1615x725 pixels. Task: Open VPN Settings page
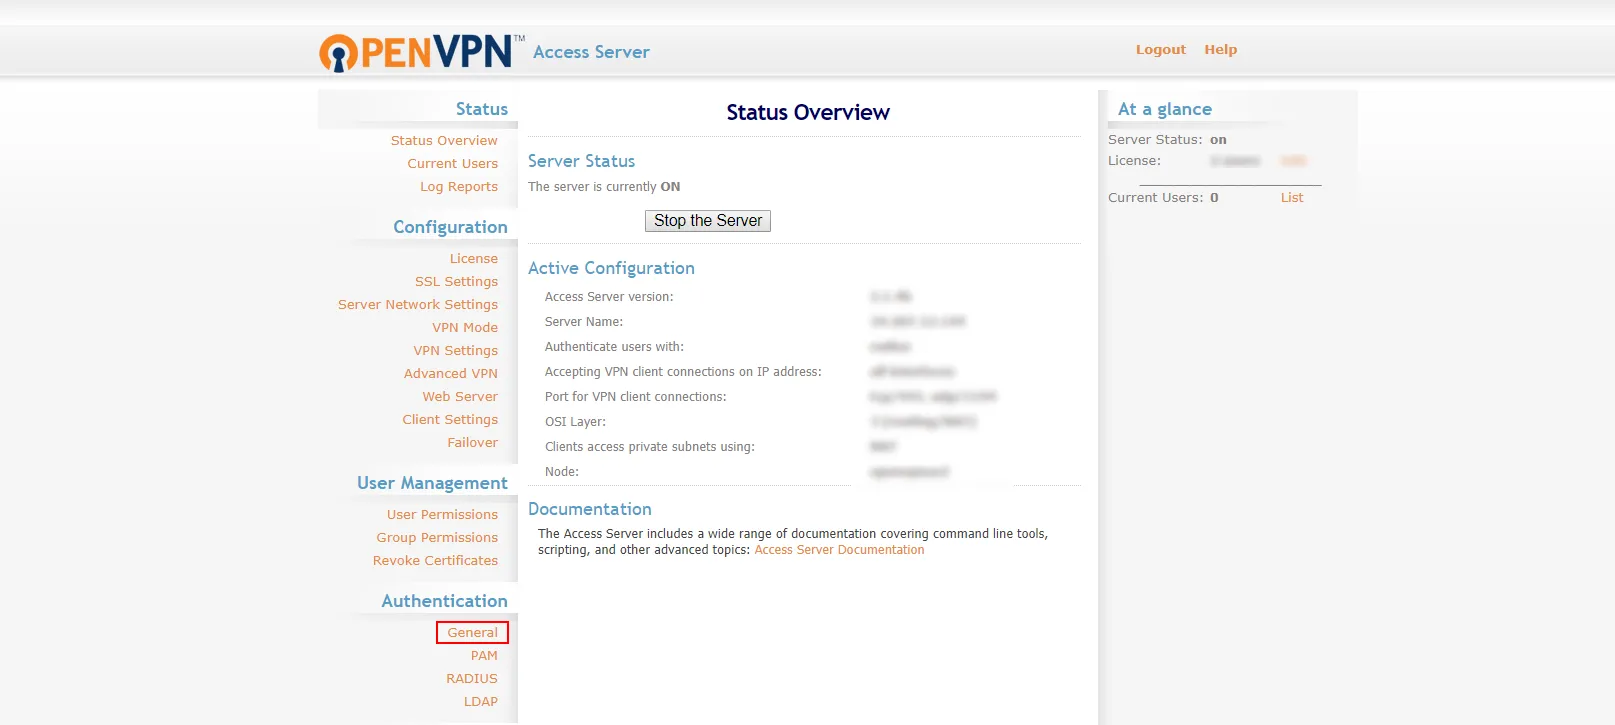coord(455,351)
